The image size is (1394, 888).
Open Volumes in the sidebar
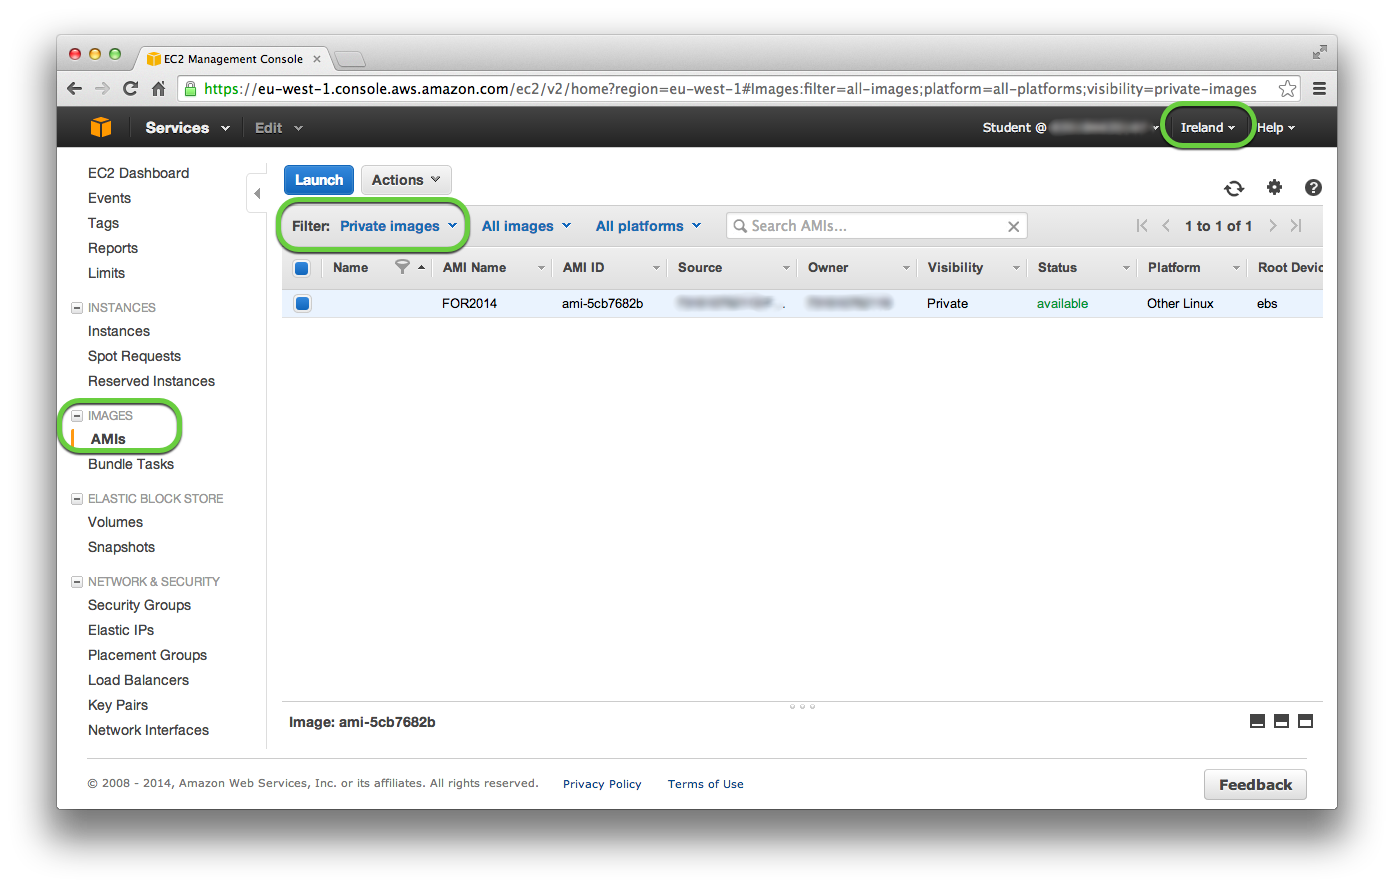click(x=115, y=522)
